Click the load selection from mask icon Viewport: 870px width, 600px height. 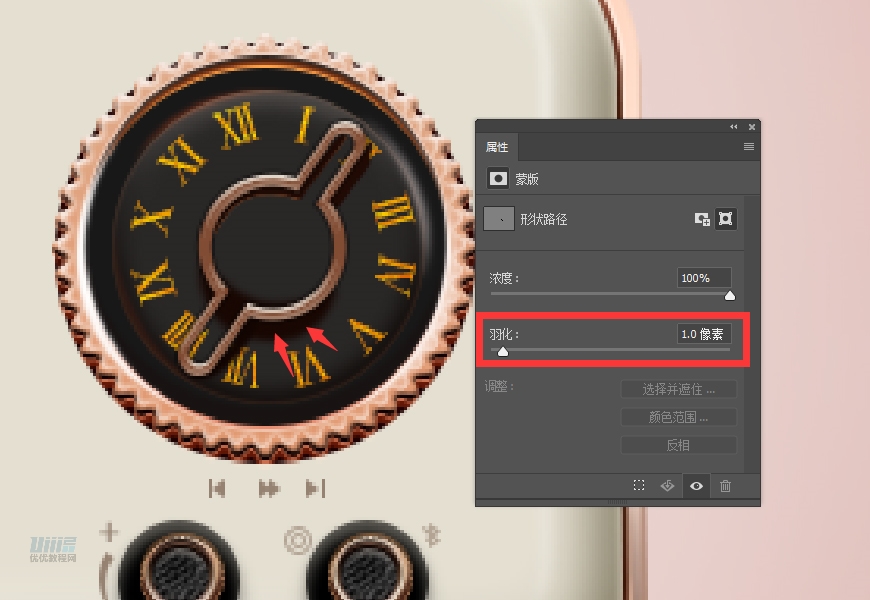(639, 486)
